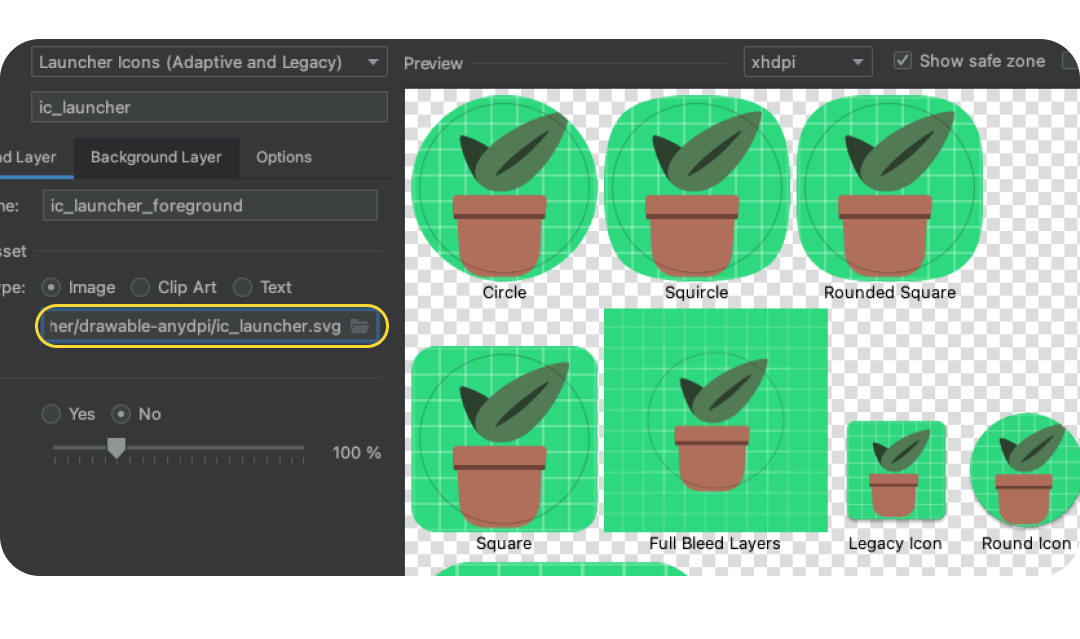The width and height of the screenshot is (1080, 639).
Task: Select the No radio button
Action: point(122,414)
